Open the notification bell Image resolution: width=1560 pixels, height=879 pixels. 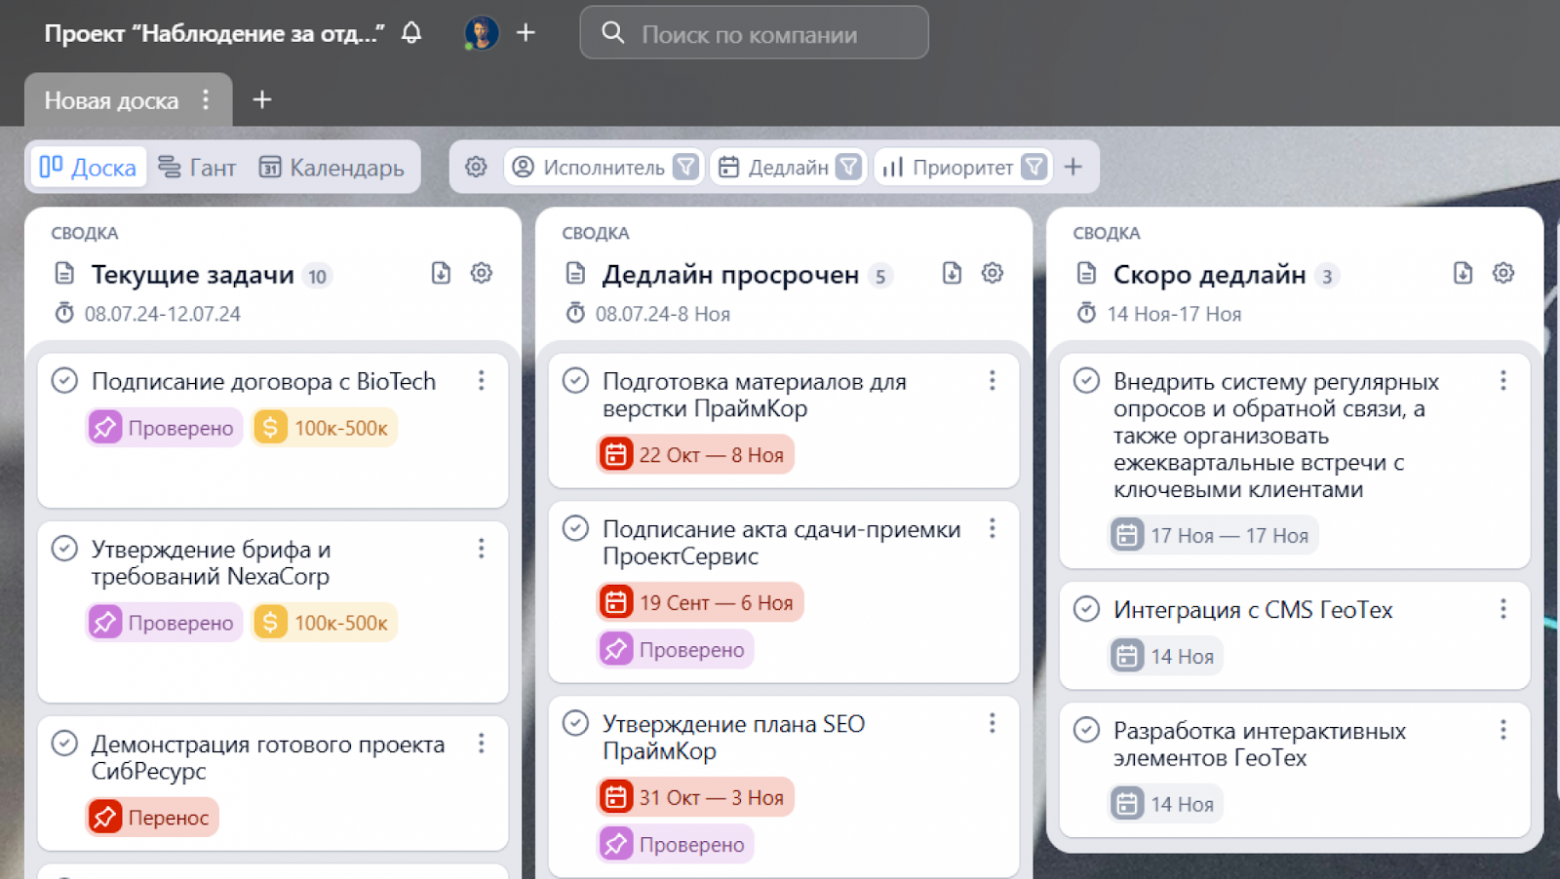409,32
